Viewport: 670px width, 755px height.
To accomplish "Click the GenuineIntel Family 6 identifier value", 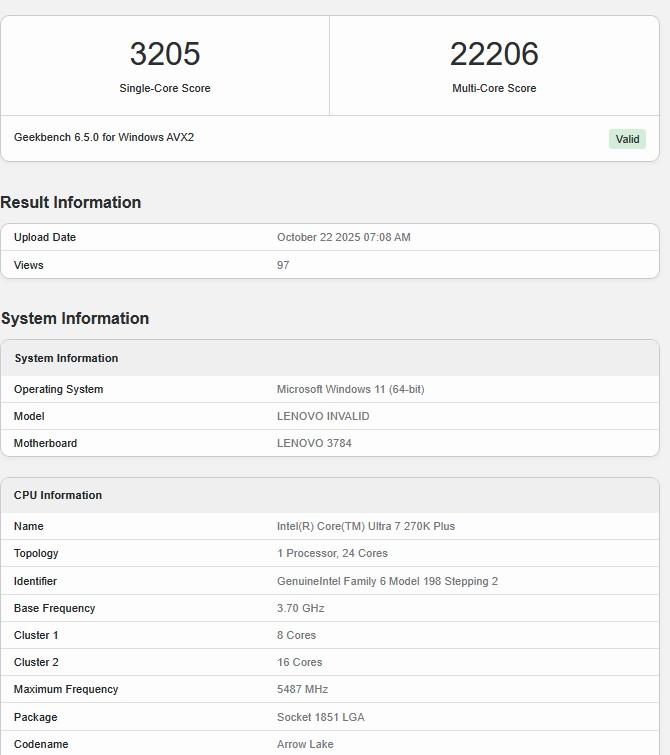I will point(387,581).
